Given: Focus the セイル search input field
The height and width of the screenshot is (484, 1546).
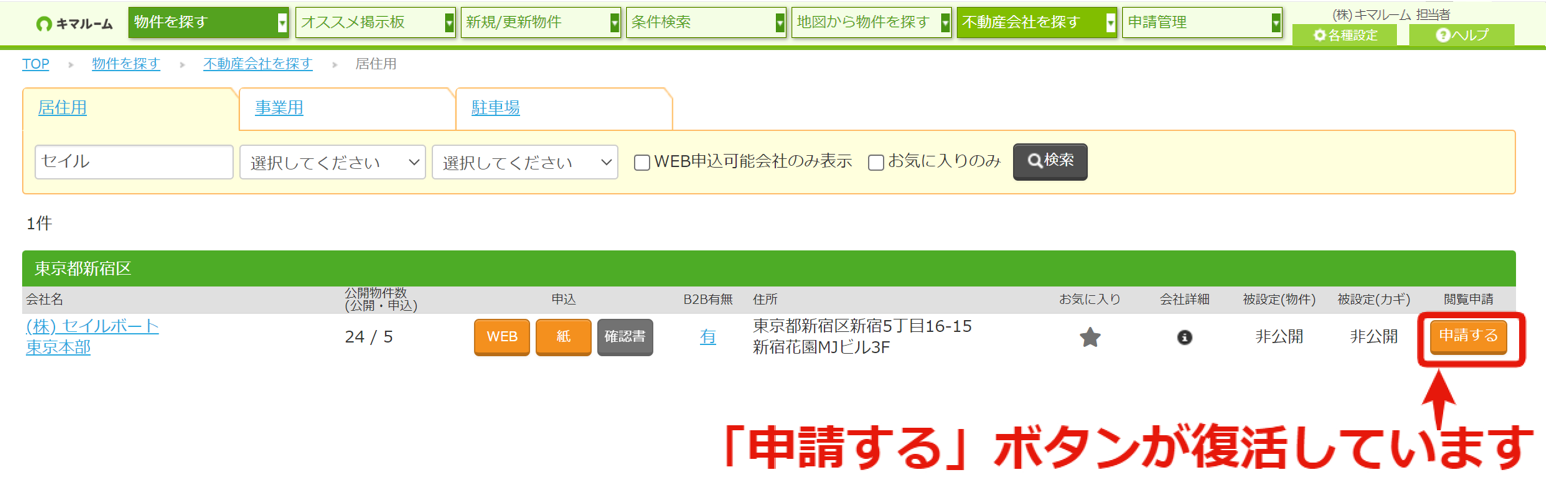Looking at the screenshot, I should pos(134,162).
